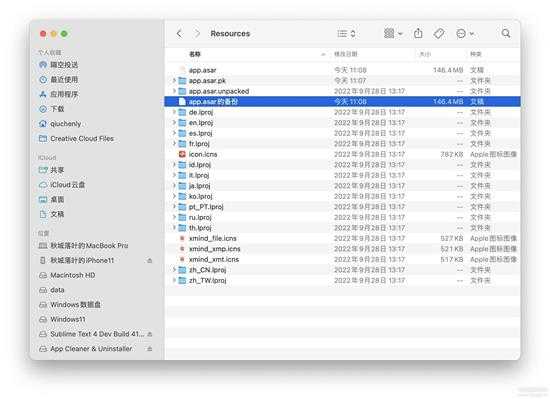
Task: Select the id.lproj folder row
Action: (x=342, y=165)
